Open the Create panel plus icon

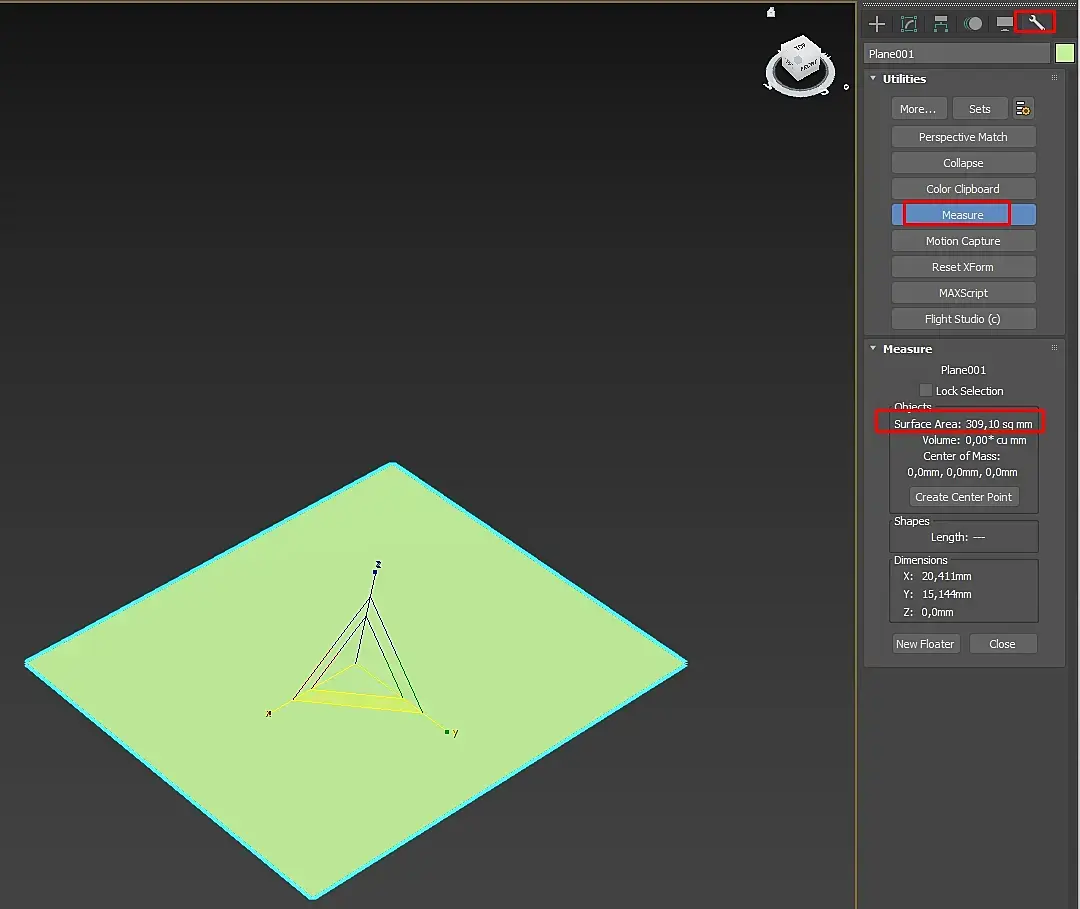tap(877, 24)
